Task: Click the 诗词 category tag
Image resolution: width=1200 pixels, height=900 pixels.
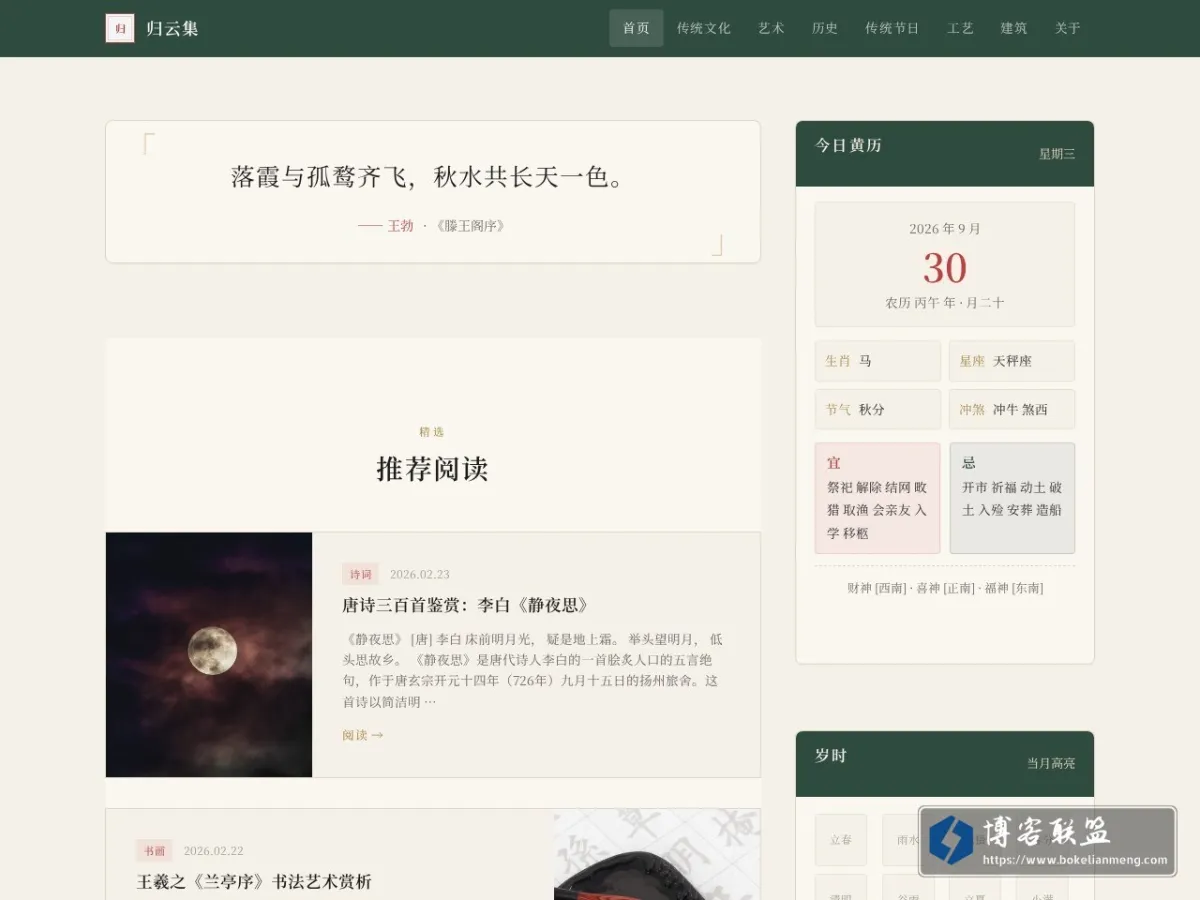Action: coord(360,574)
